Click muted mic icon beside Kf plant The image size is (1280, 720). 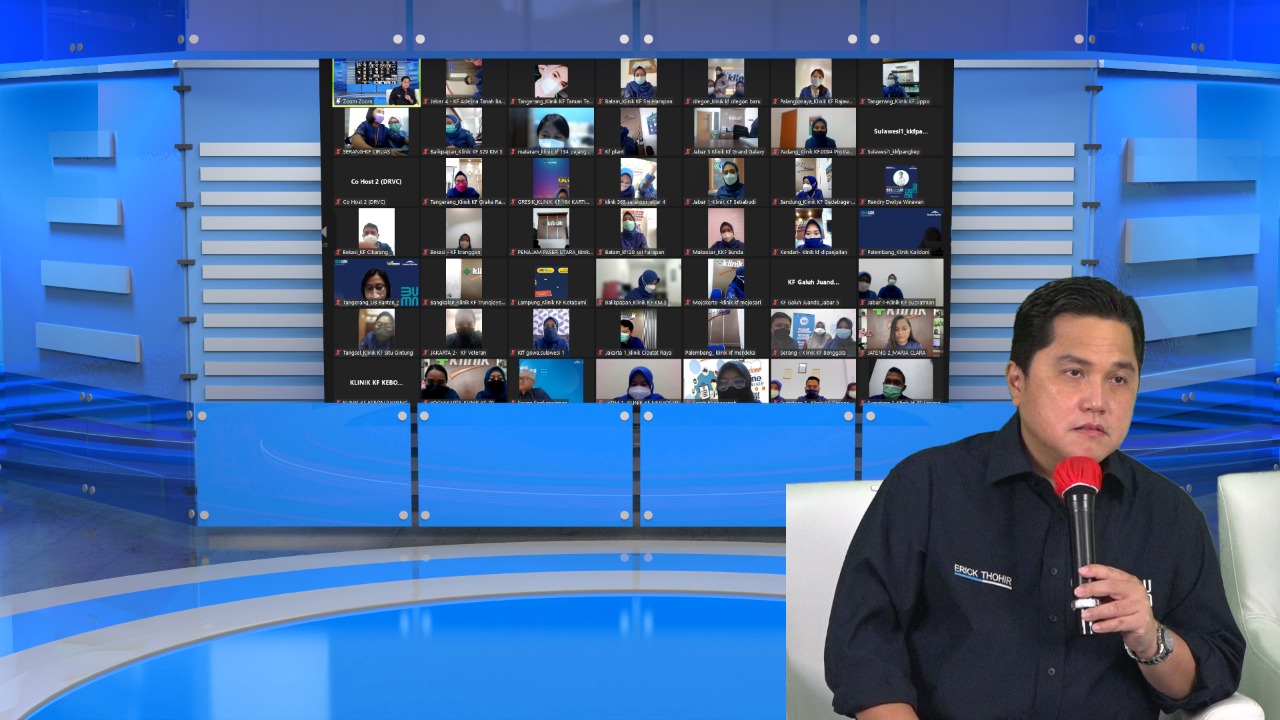click(599, 152)
